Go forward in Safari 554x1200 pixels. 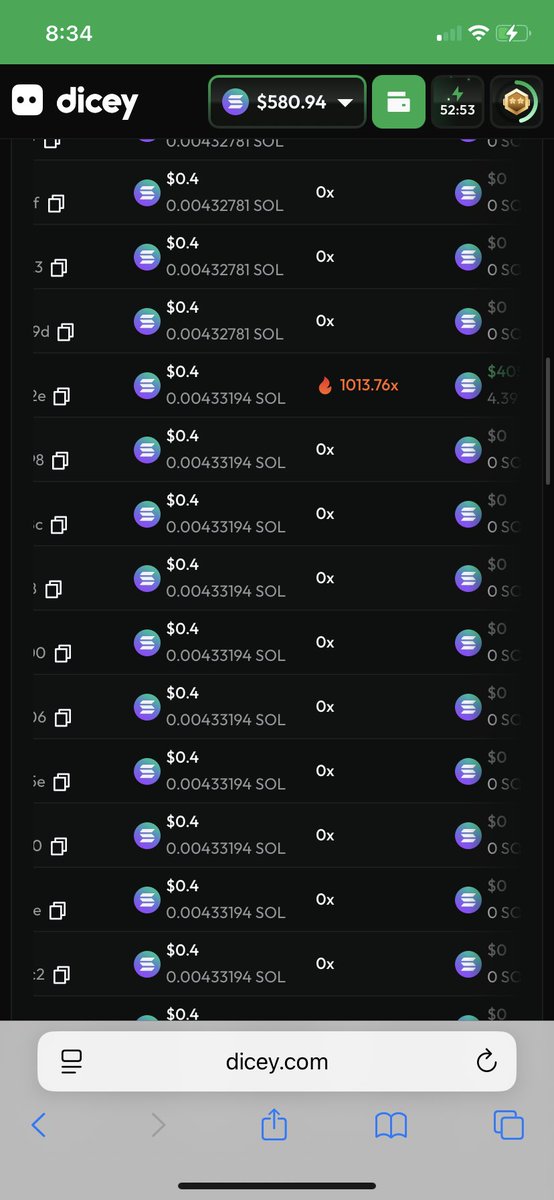point(158,1125)
